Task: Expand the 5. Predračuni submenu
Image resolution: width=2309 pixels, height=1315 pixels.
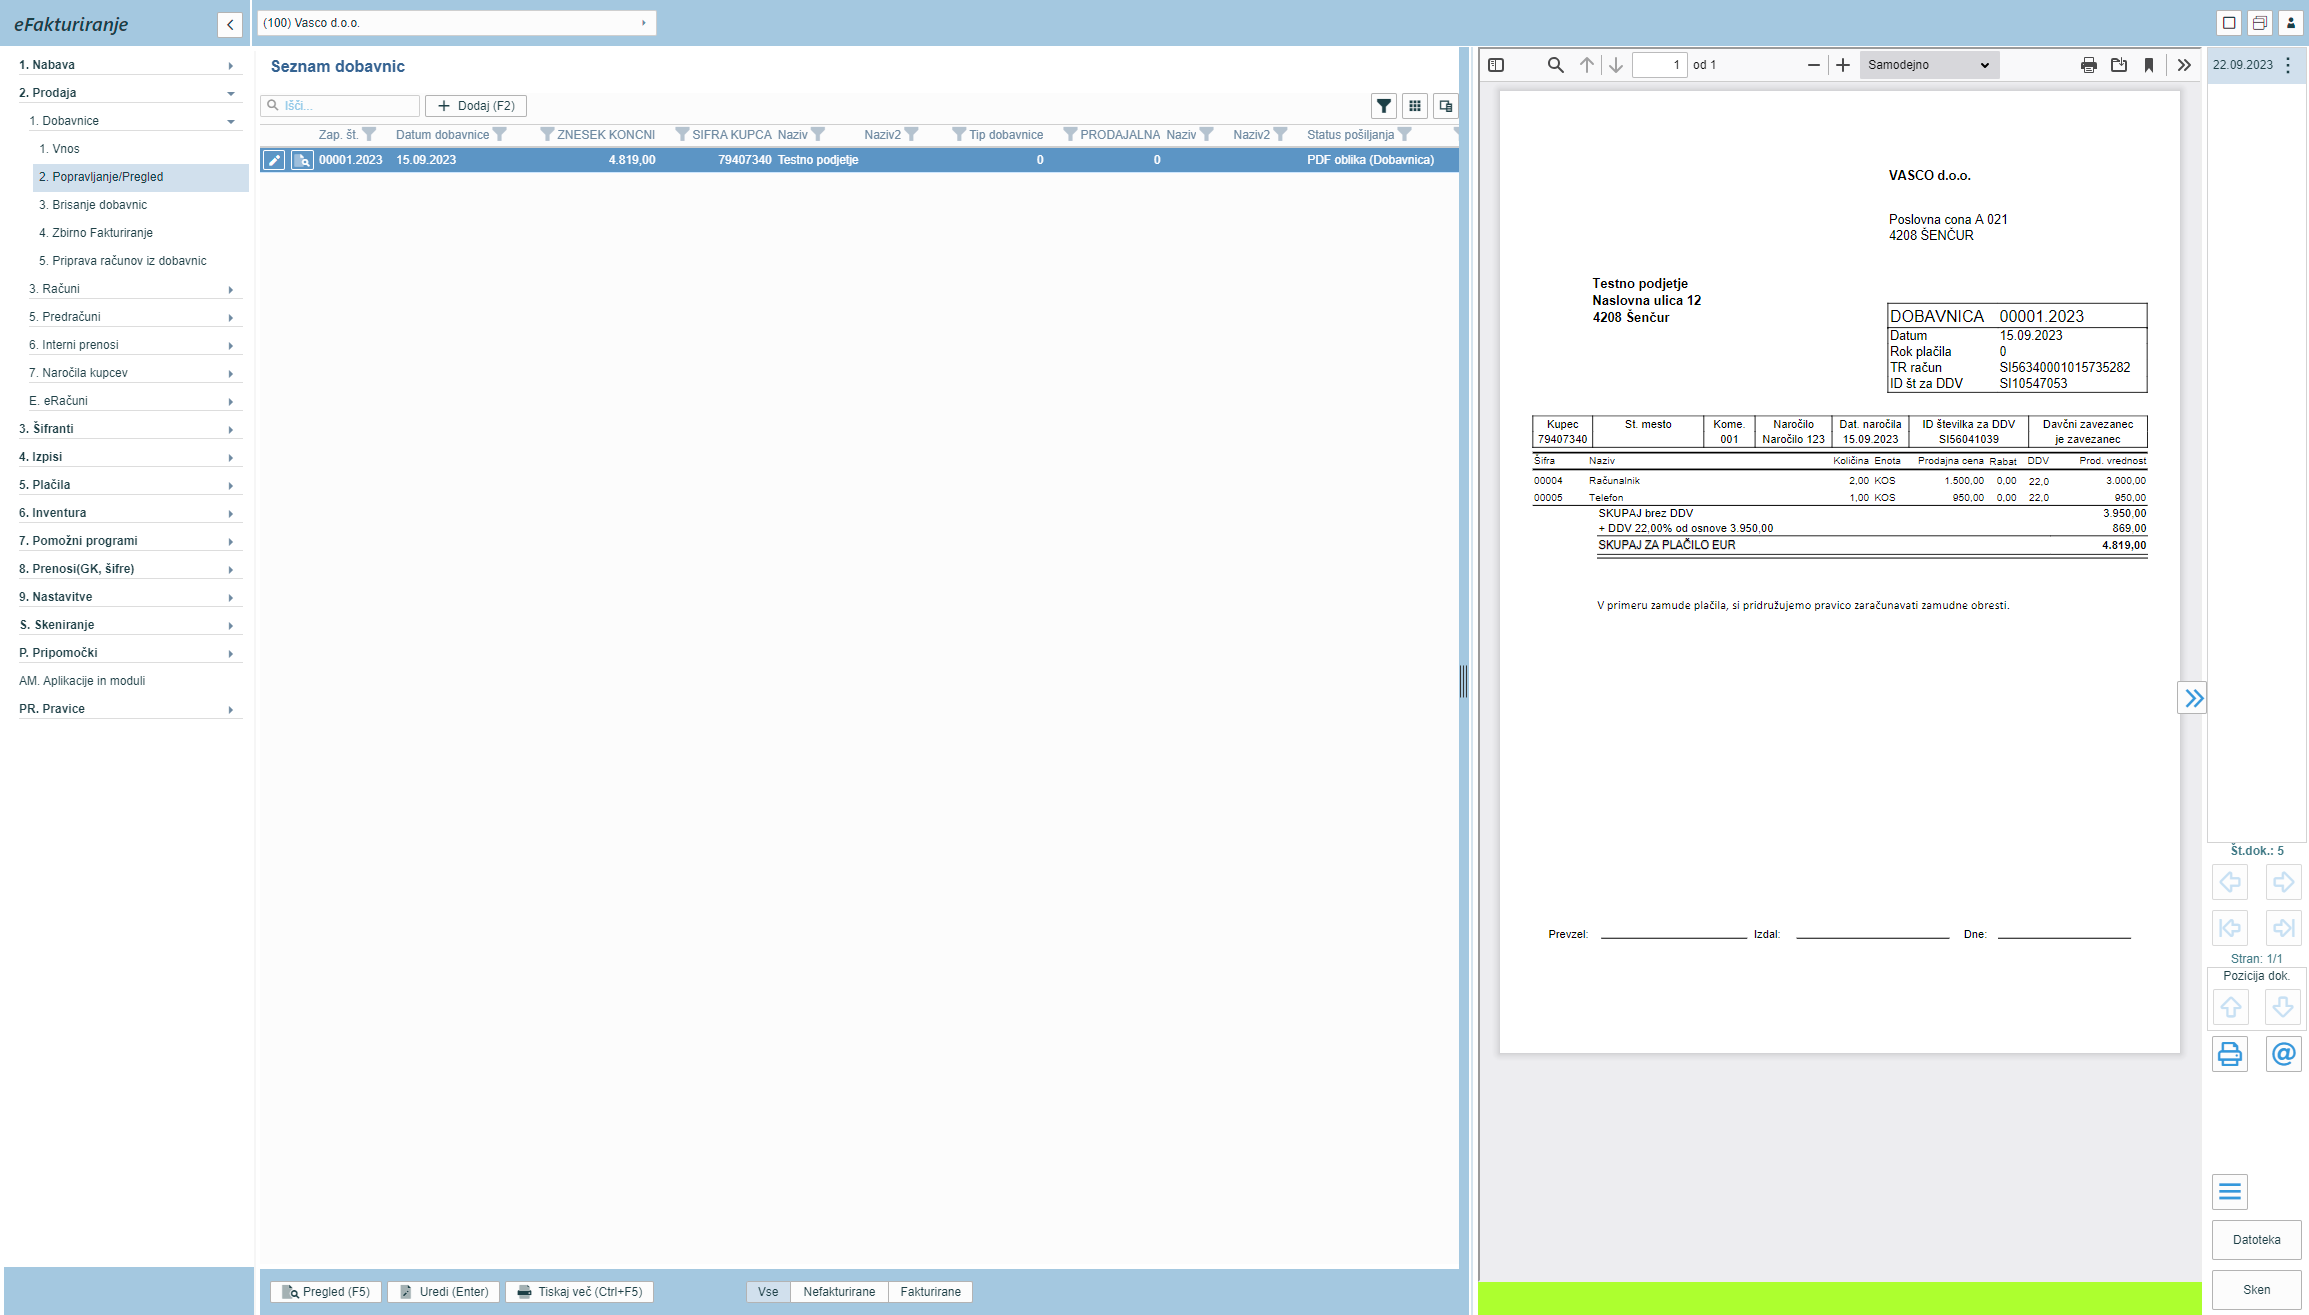Action: 135,317
